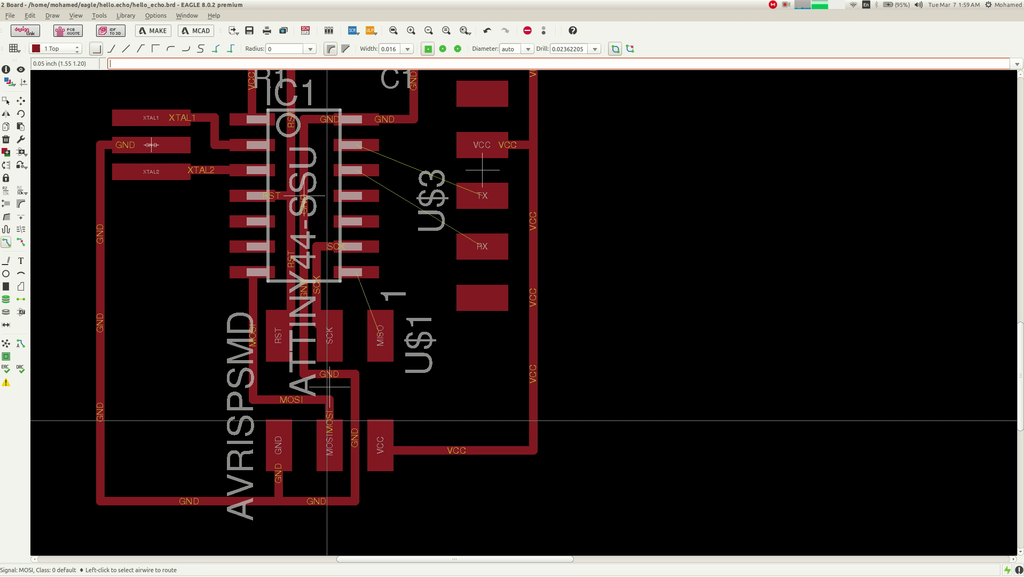Select the Move tool in left toolbar
1024x577 pixels.
21,101
